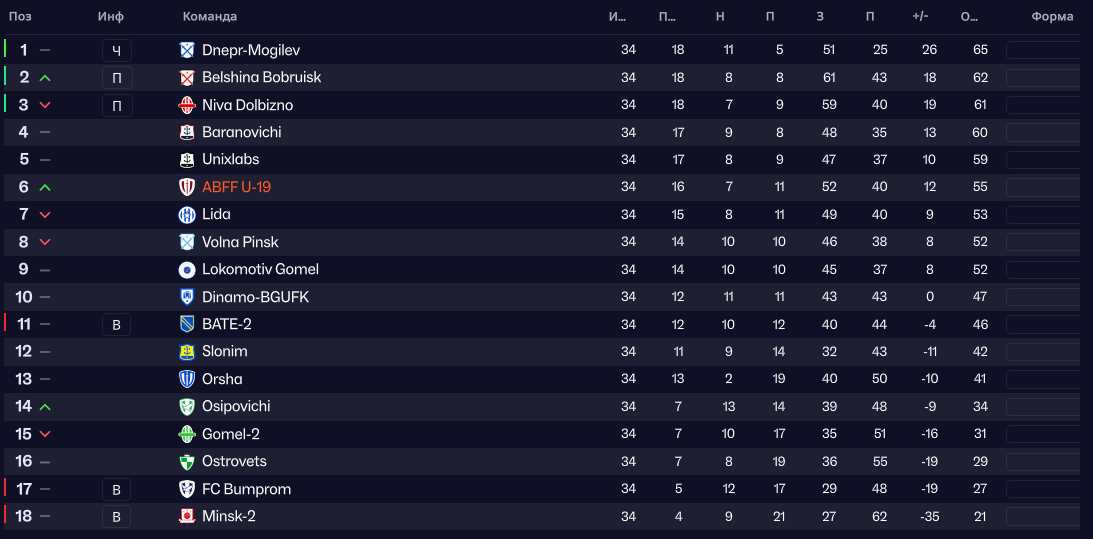Click the 'В' info badge for BATE-2
This screenshot has height=539, width=1093.
(x=116, y=324)
